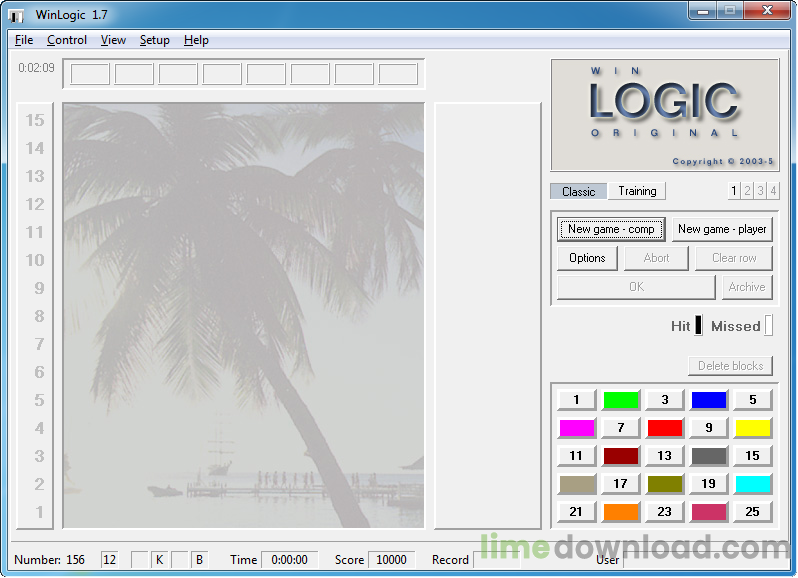Click the Score field 10000
Viewport: 798px width, 578px height.
[x=391, y=560]
